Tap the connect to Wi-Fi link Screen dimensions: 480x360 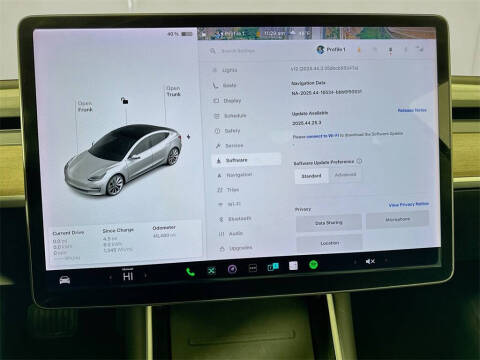tap(323, 136)
